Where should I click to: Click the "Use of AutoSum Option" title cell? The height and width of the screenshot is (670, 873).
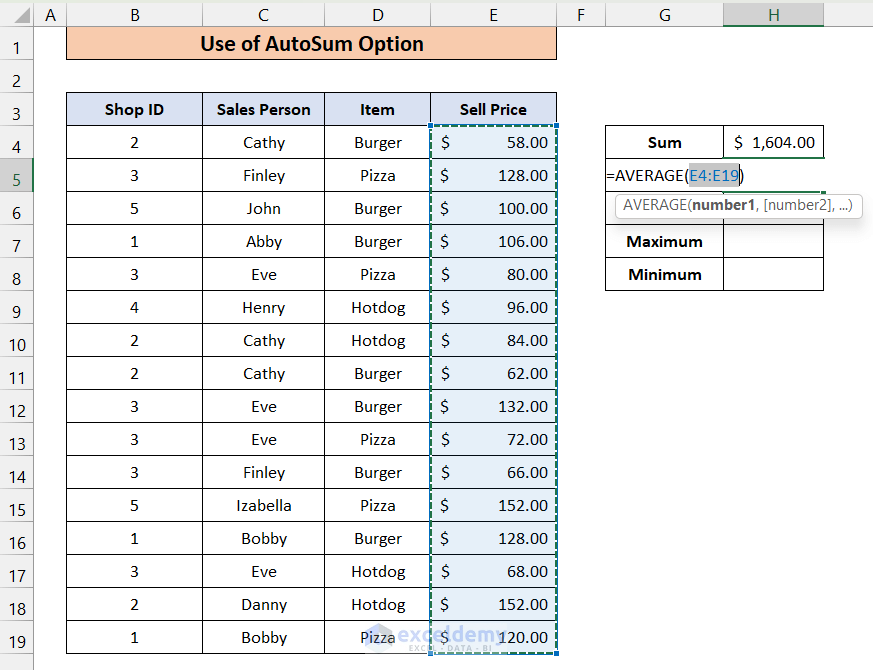311,44
